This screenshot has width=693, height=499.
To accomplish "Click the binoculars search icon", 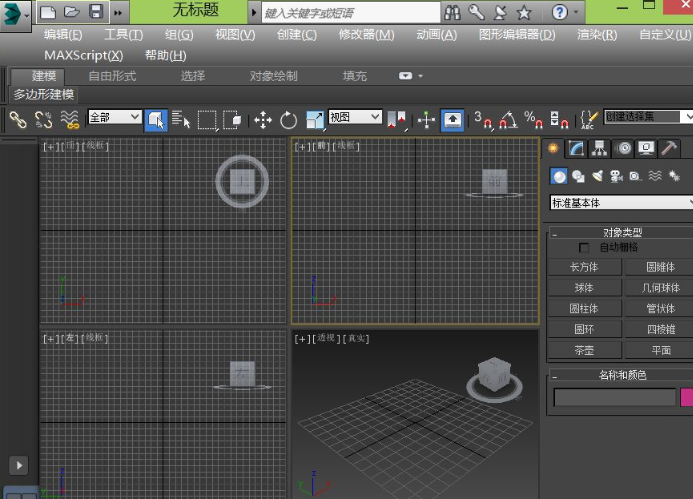I will point(452,13).
